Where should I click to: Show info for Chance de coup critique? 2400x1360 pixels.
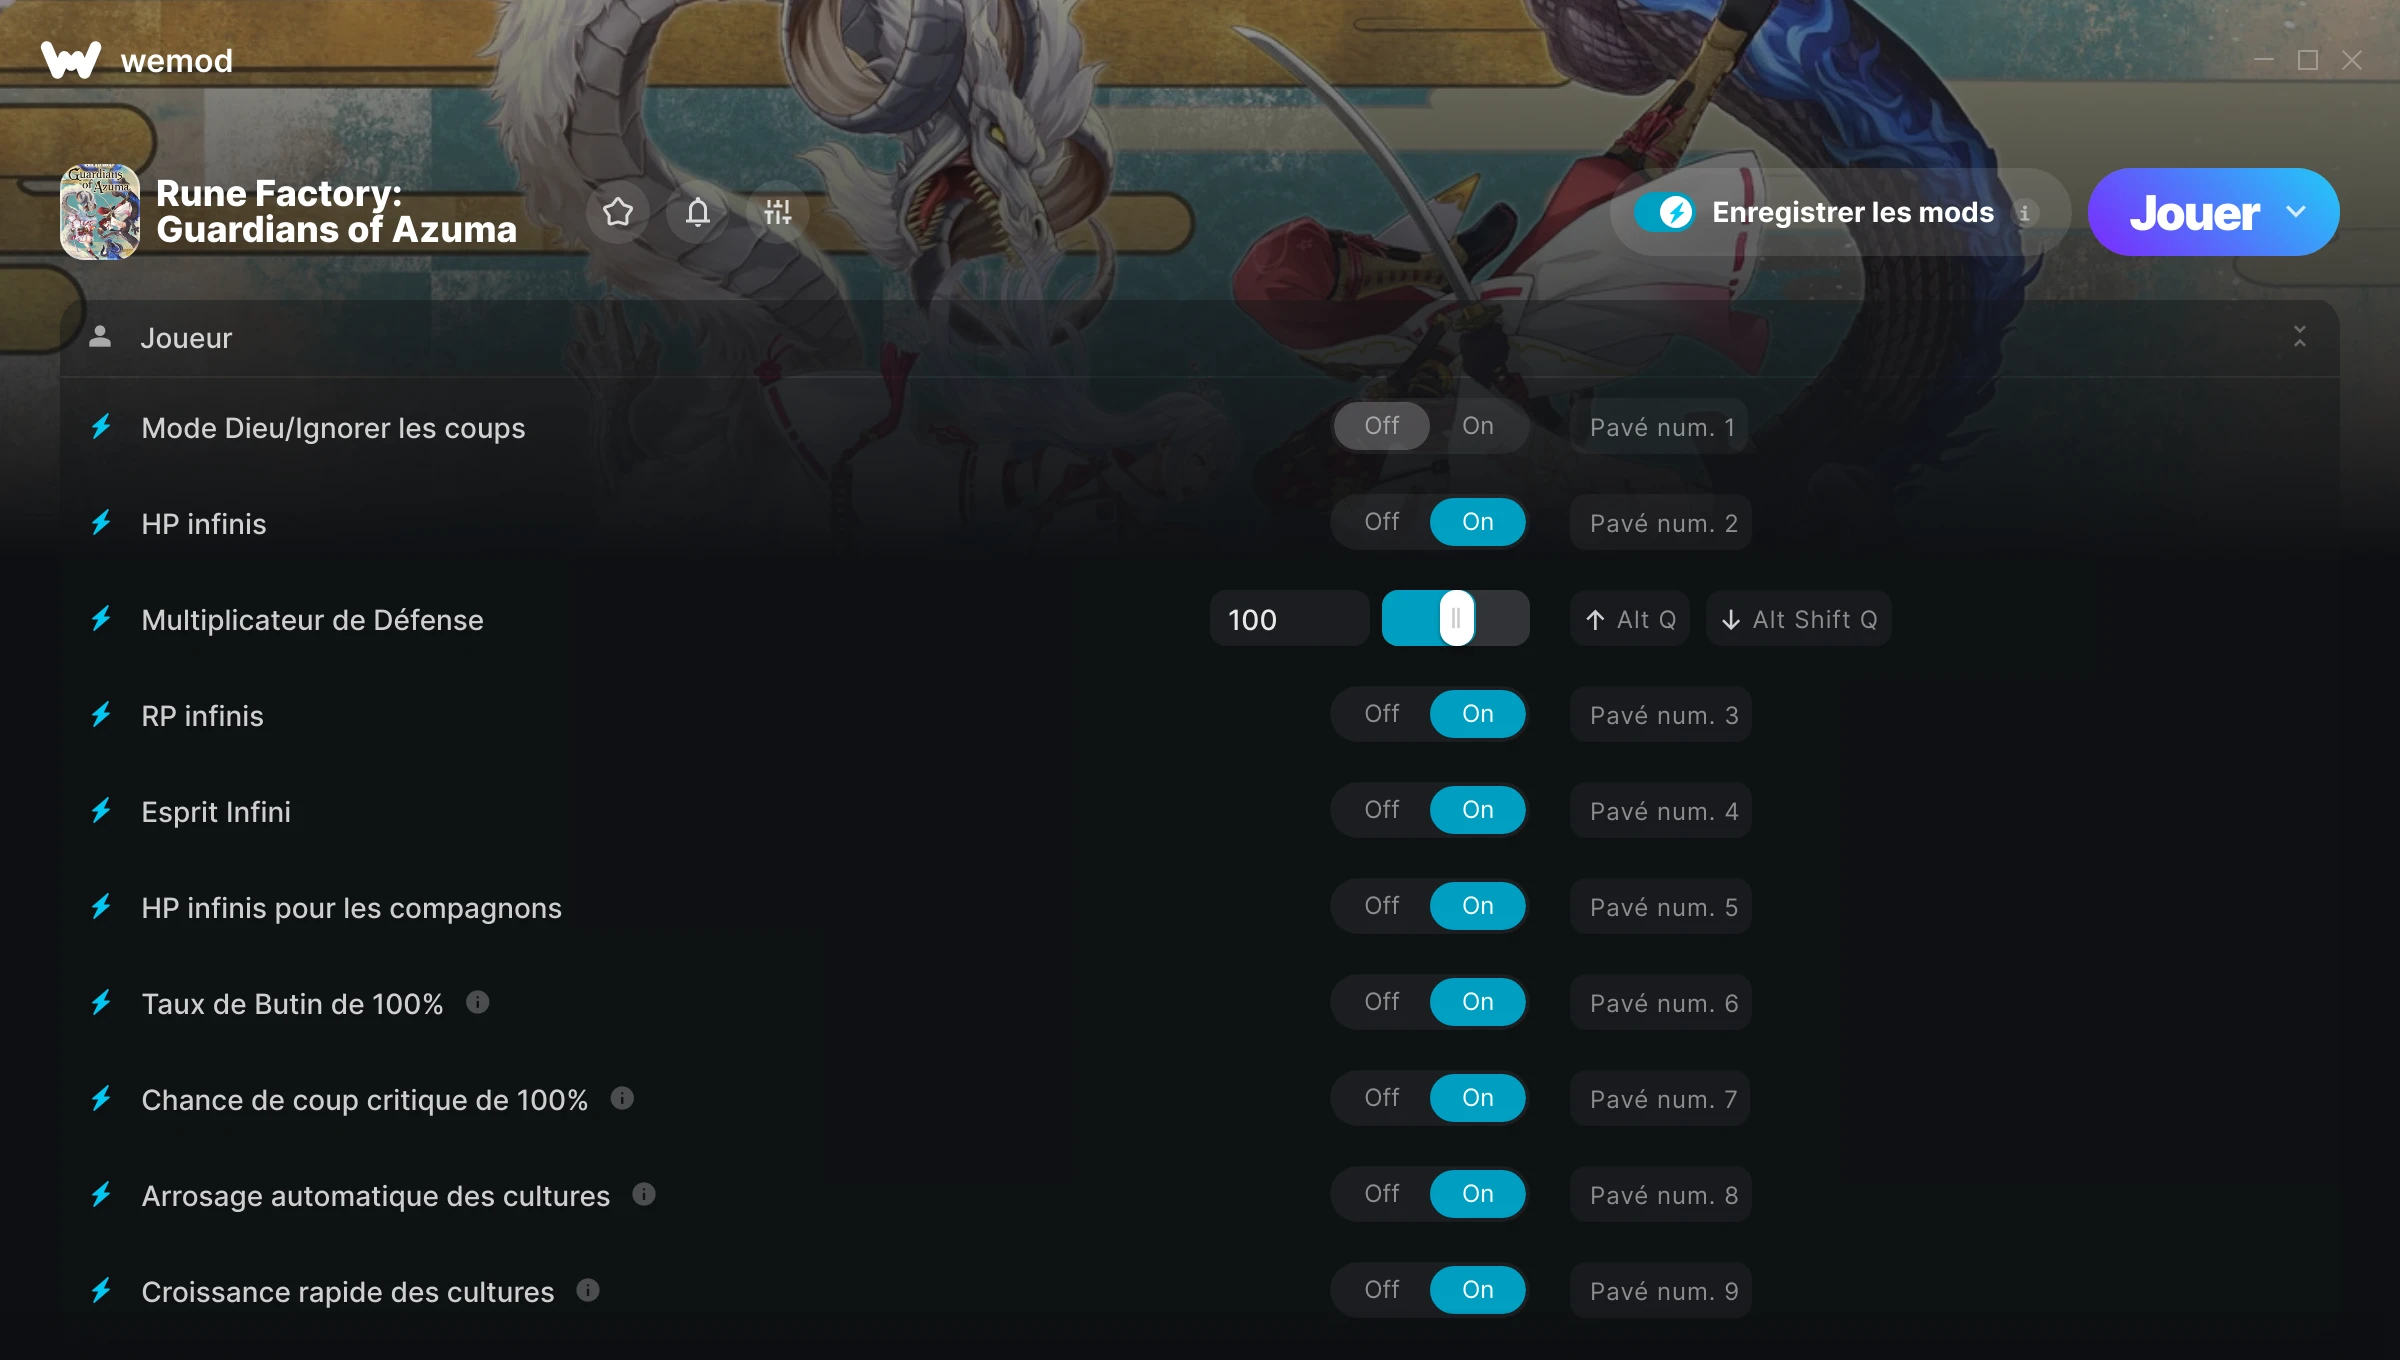pyautogui.click(x=622, y=1098)
